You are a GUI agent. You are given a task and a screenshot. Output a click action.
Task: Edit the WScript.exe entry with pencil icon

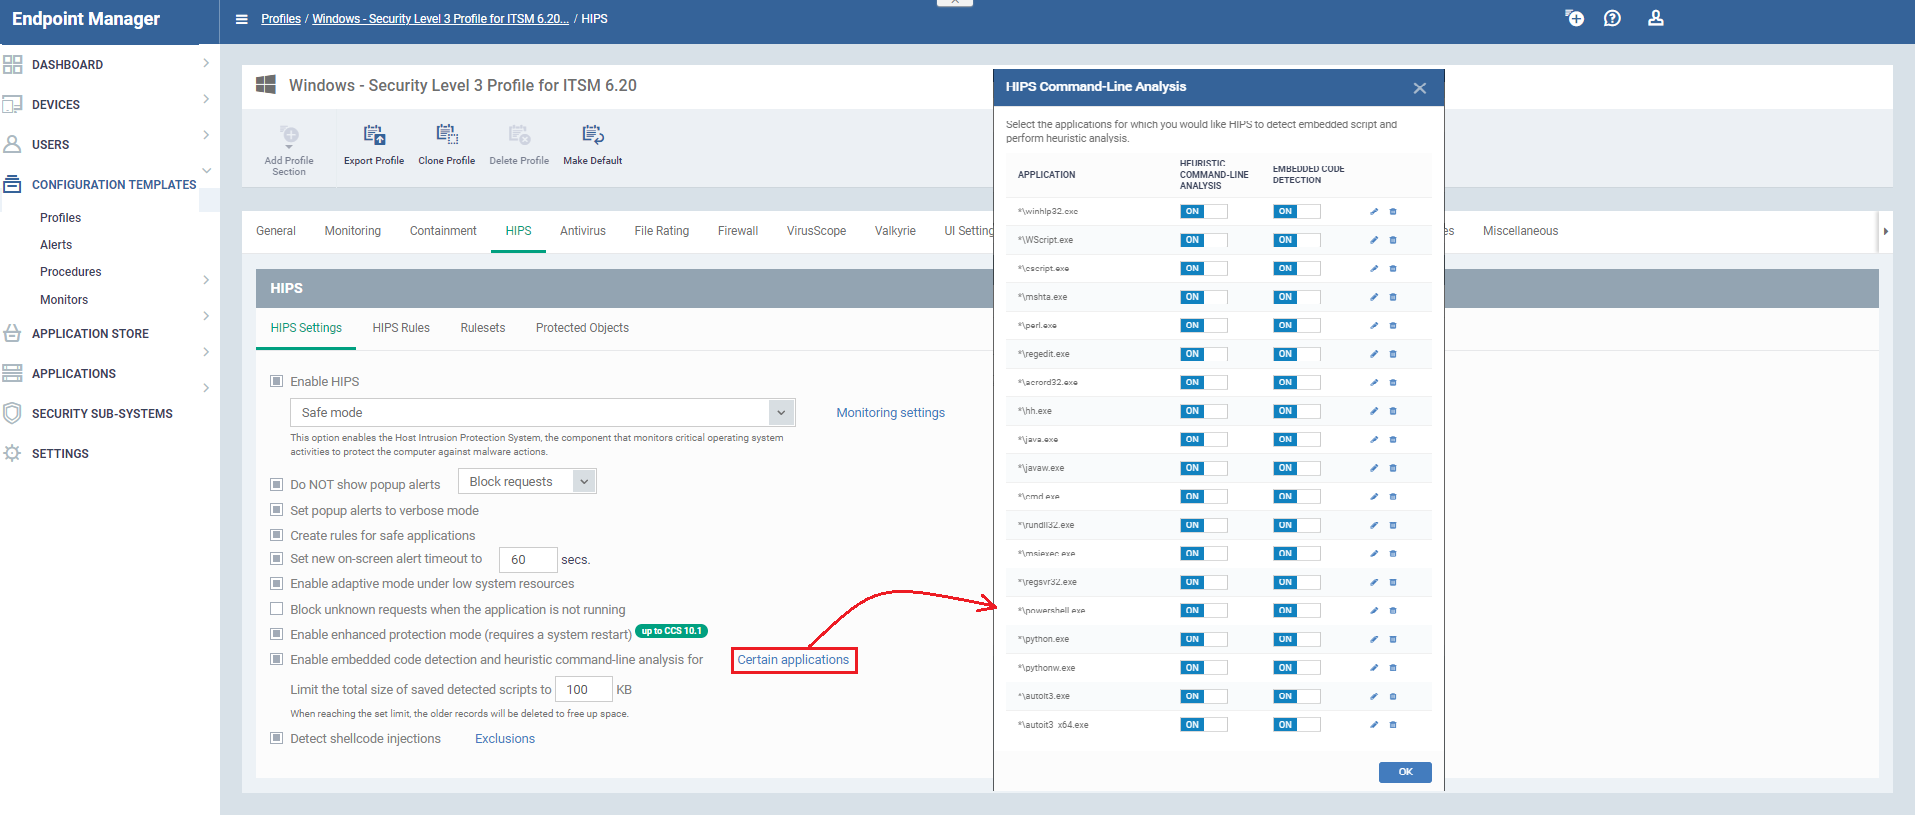(x=1374, y=240)
